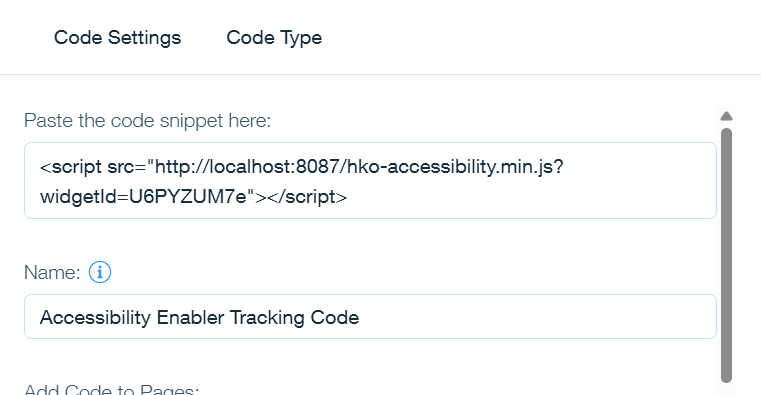Click the word 'Accessibility' in Name field
The width and height of the screenshot is (761, 395).
96,317
